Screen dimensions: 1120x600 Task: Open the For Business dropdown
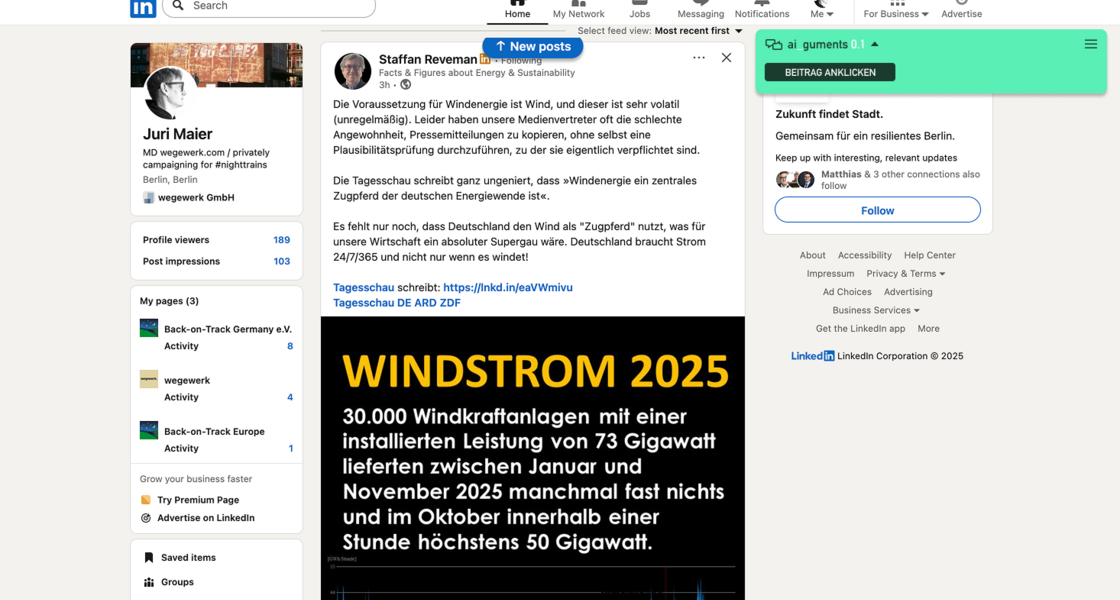pos(896,13)
